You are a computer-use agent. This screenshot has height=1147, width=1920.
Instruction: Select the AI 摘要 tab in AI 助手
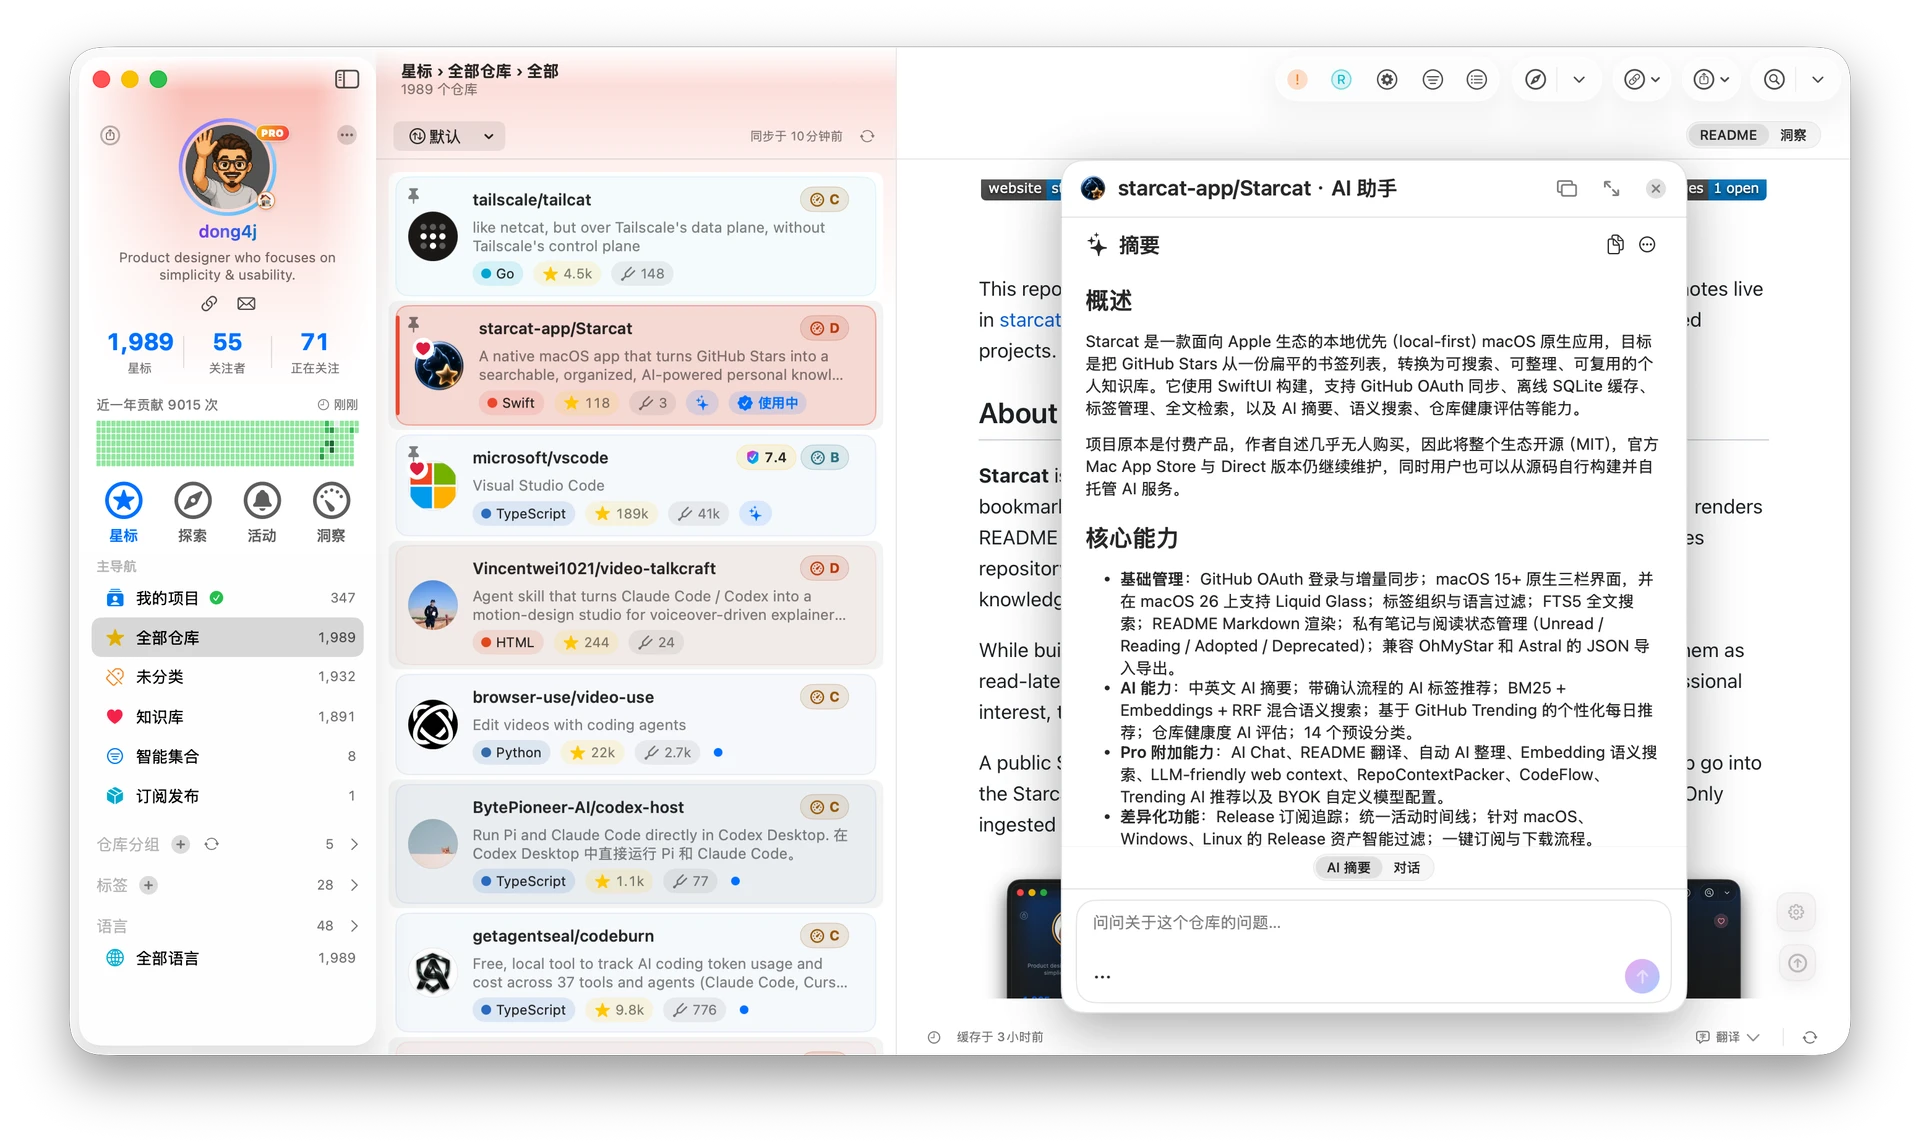click(1348, 868)
